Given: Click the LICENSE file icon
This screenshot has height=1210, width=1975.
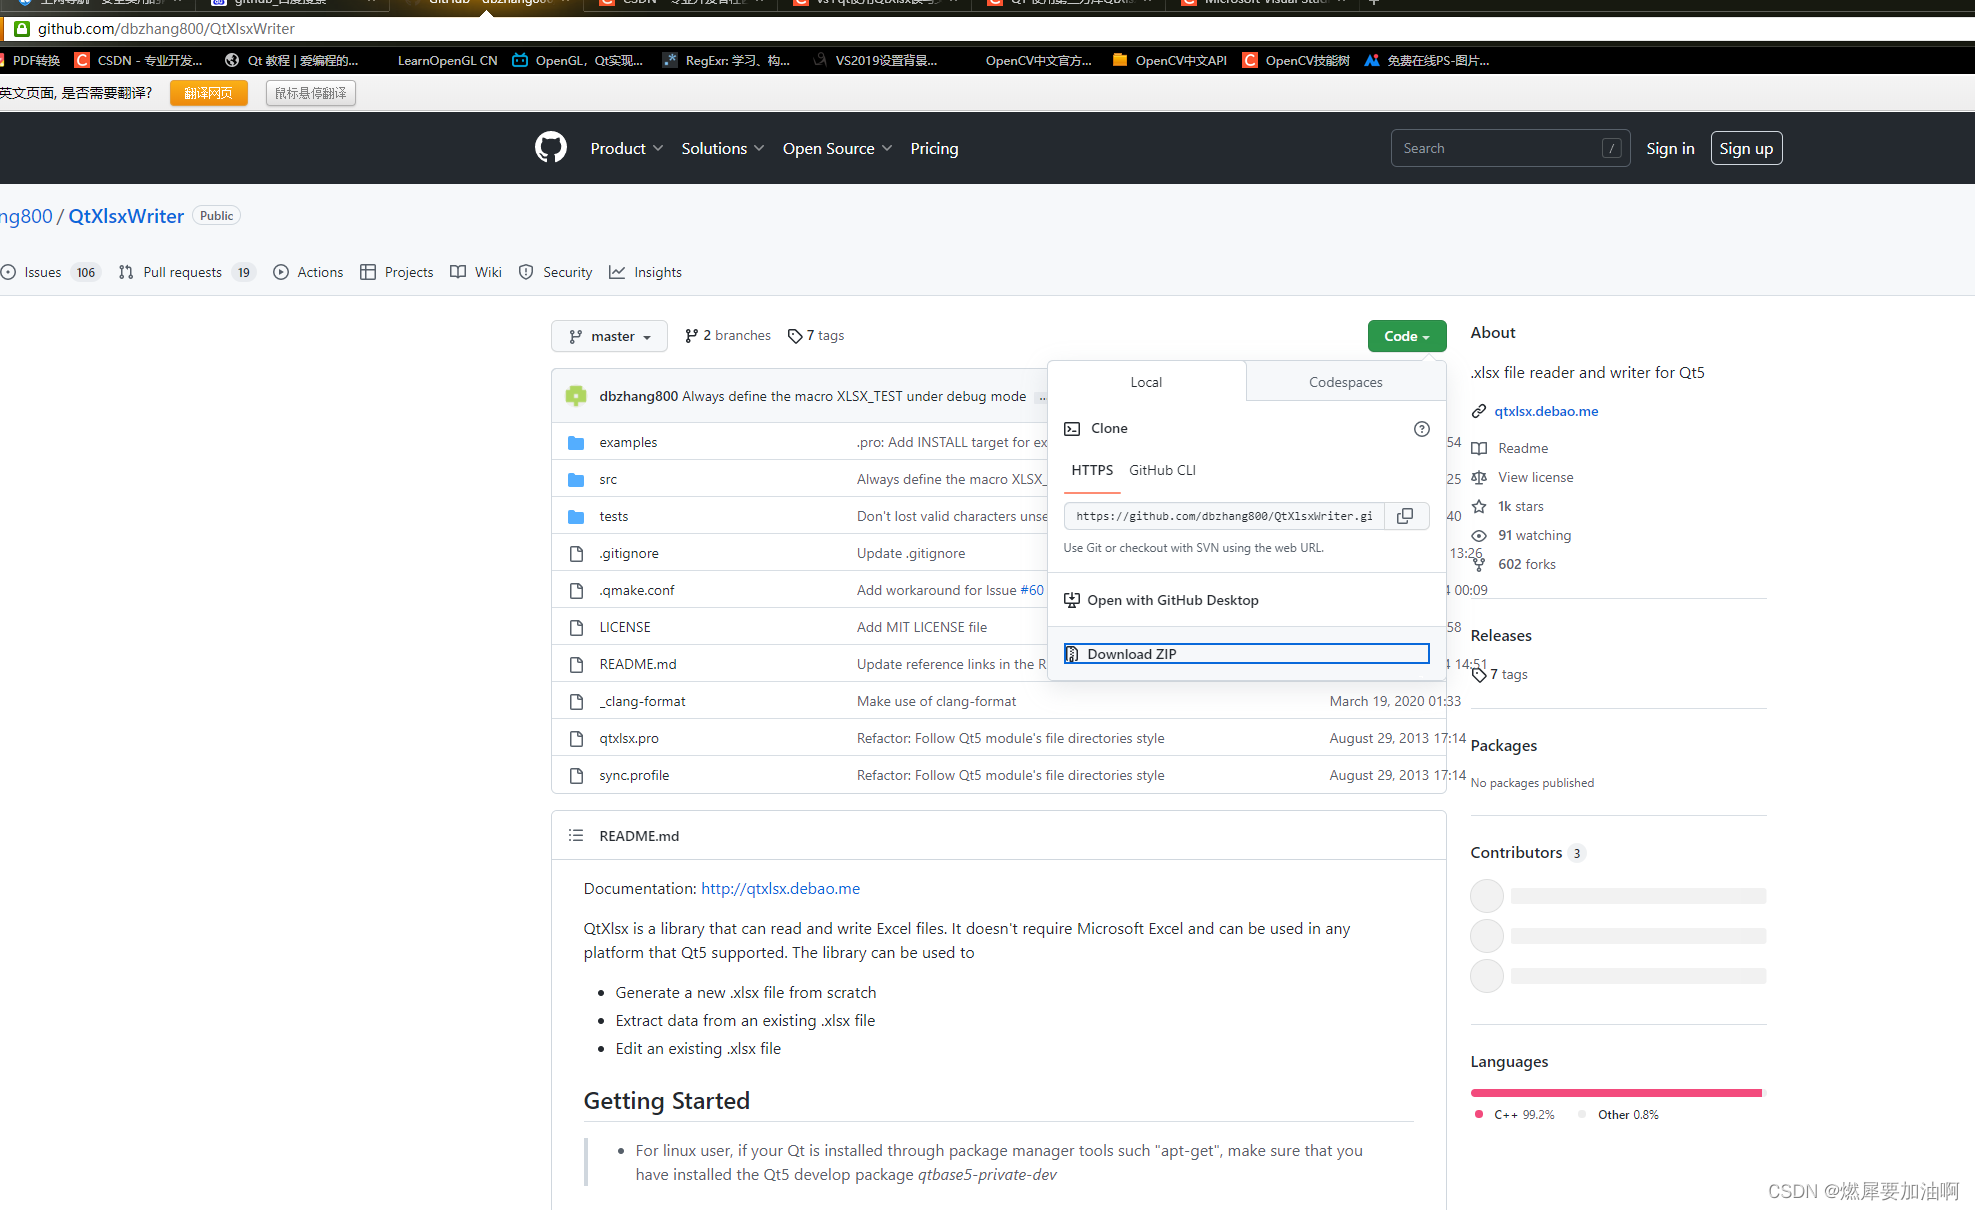Looking at the screenshot, I should [576, 628].
